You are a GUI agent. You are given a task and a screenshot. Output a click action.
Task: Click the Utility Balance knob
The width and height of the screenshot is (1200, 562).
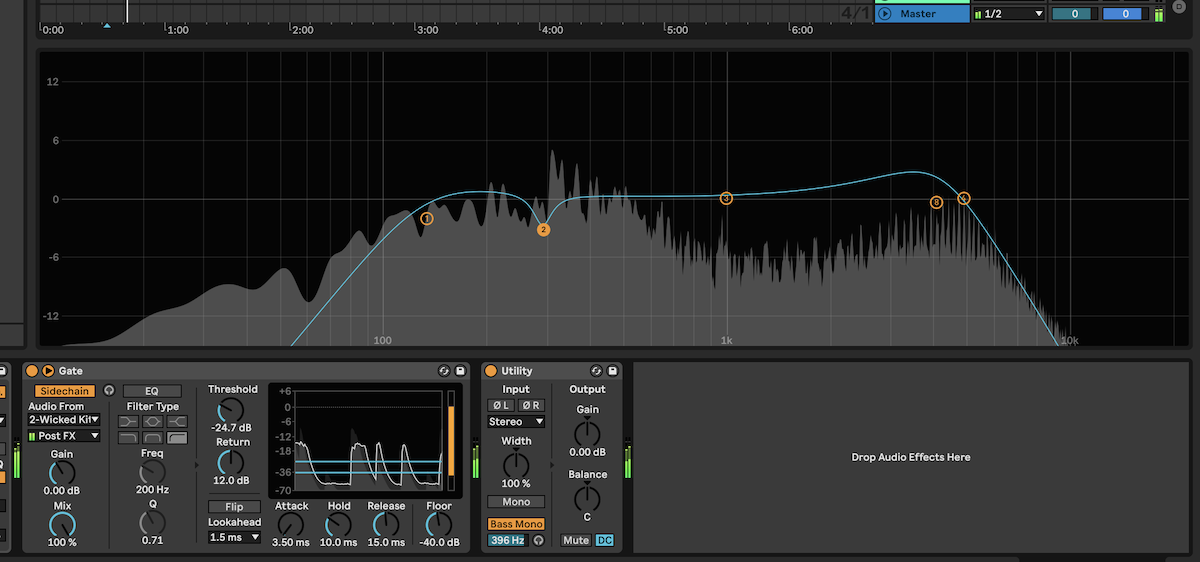click(588, 498)
